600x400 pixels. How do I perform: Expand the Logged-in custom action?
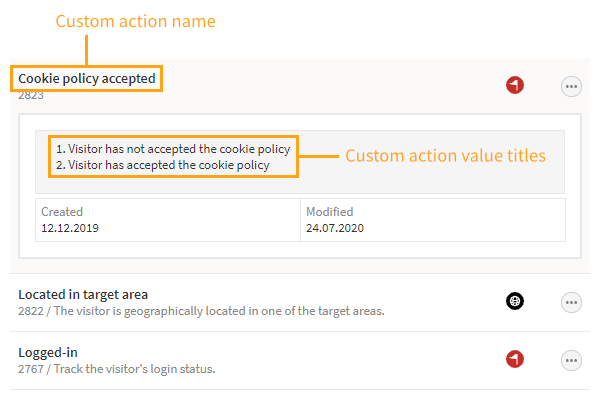point(48,352)
